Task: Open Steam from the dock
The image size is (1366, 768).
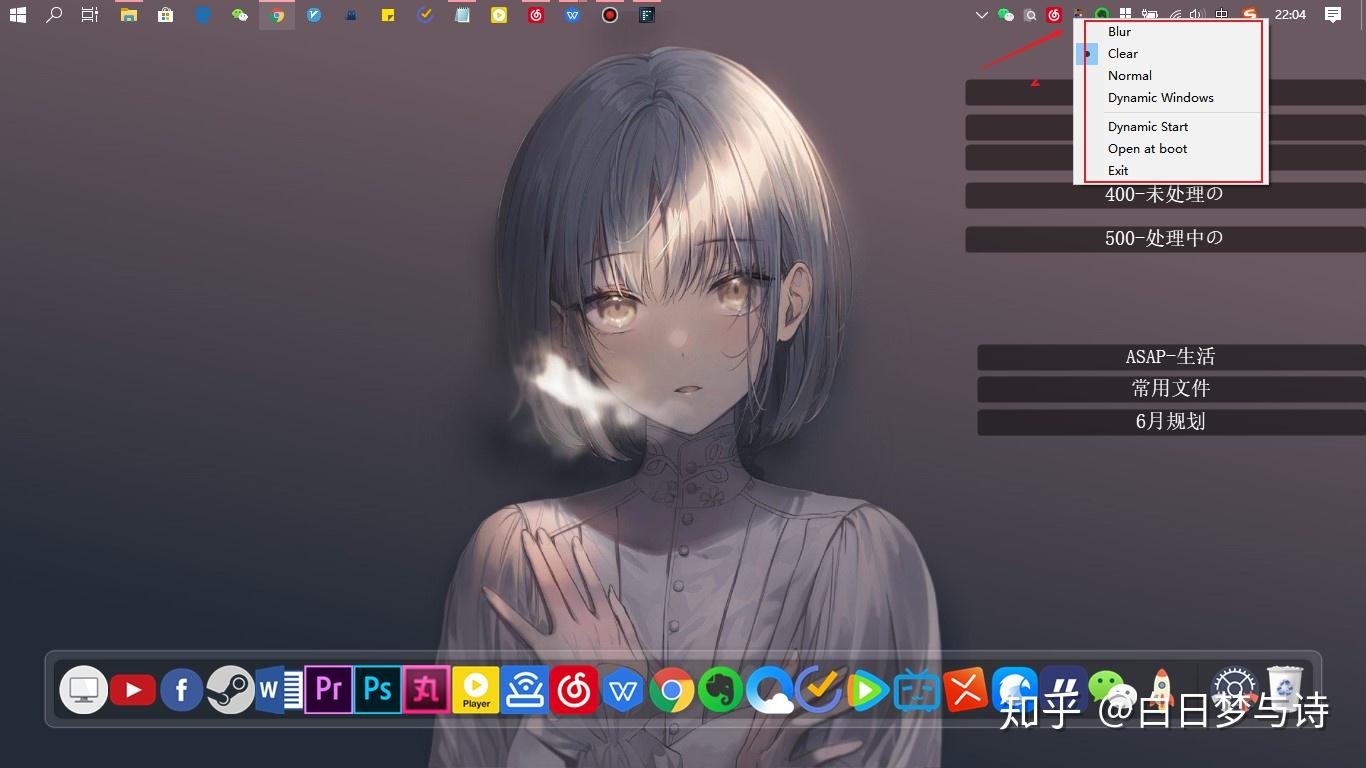Action: click(x=231, y=690)
